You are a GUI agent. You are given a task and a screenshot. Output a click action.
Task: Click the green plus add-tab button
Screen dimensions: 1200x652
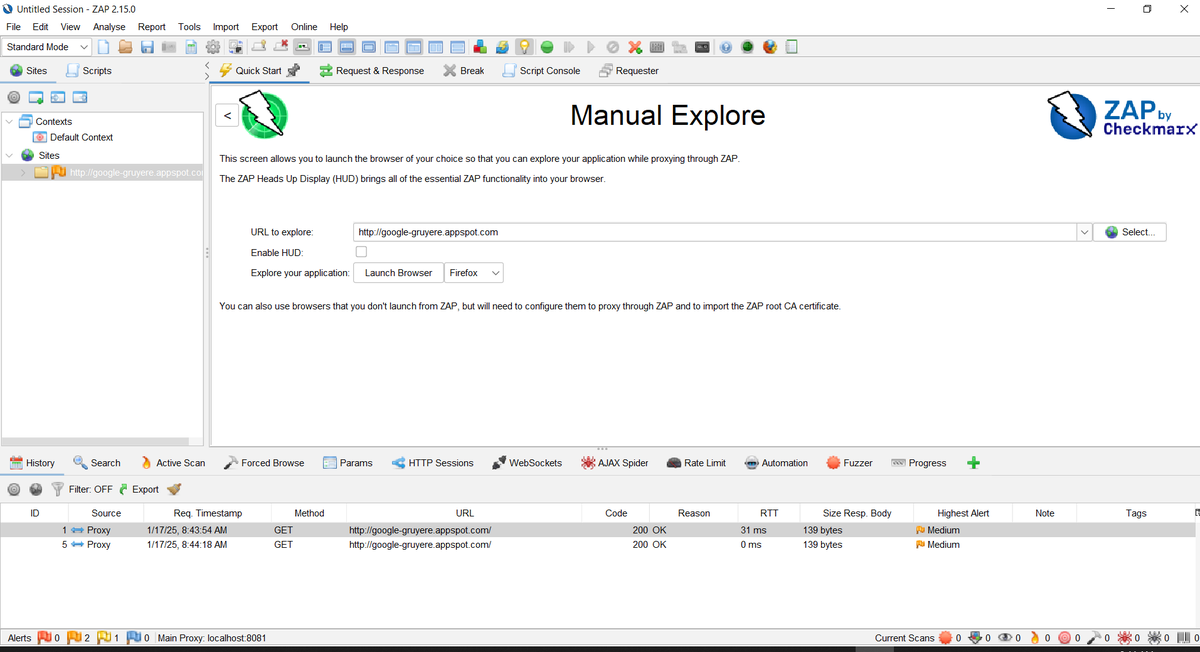click(x=974, y=463)
